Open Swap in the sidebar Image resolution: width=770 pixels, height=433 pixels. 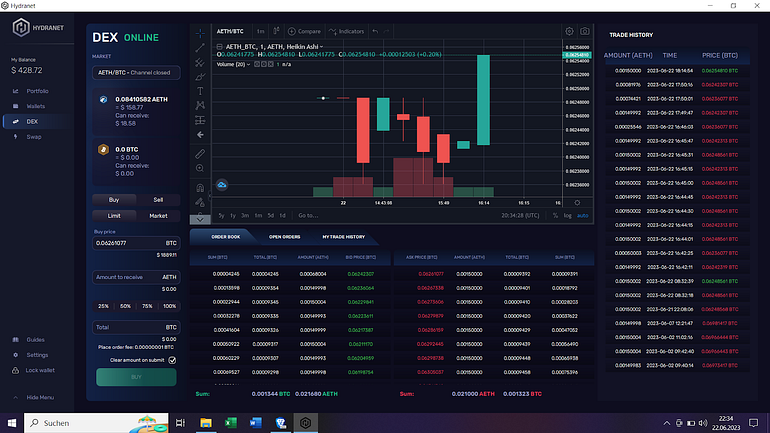[33, 137]
